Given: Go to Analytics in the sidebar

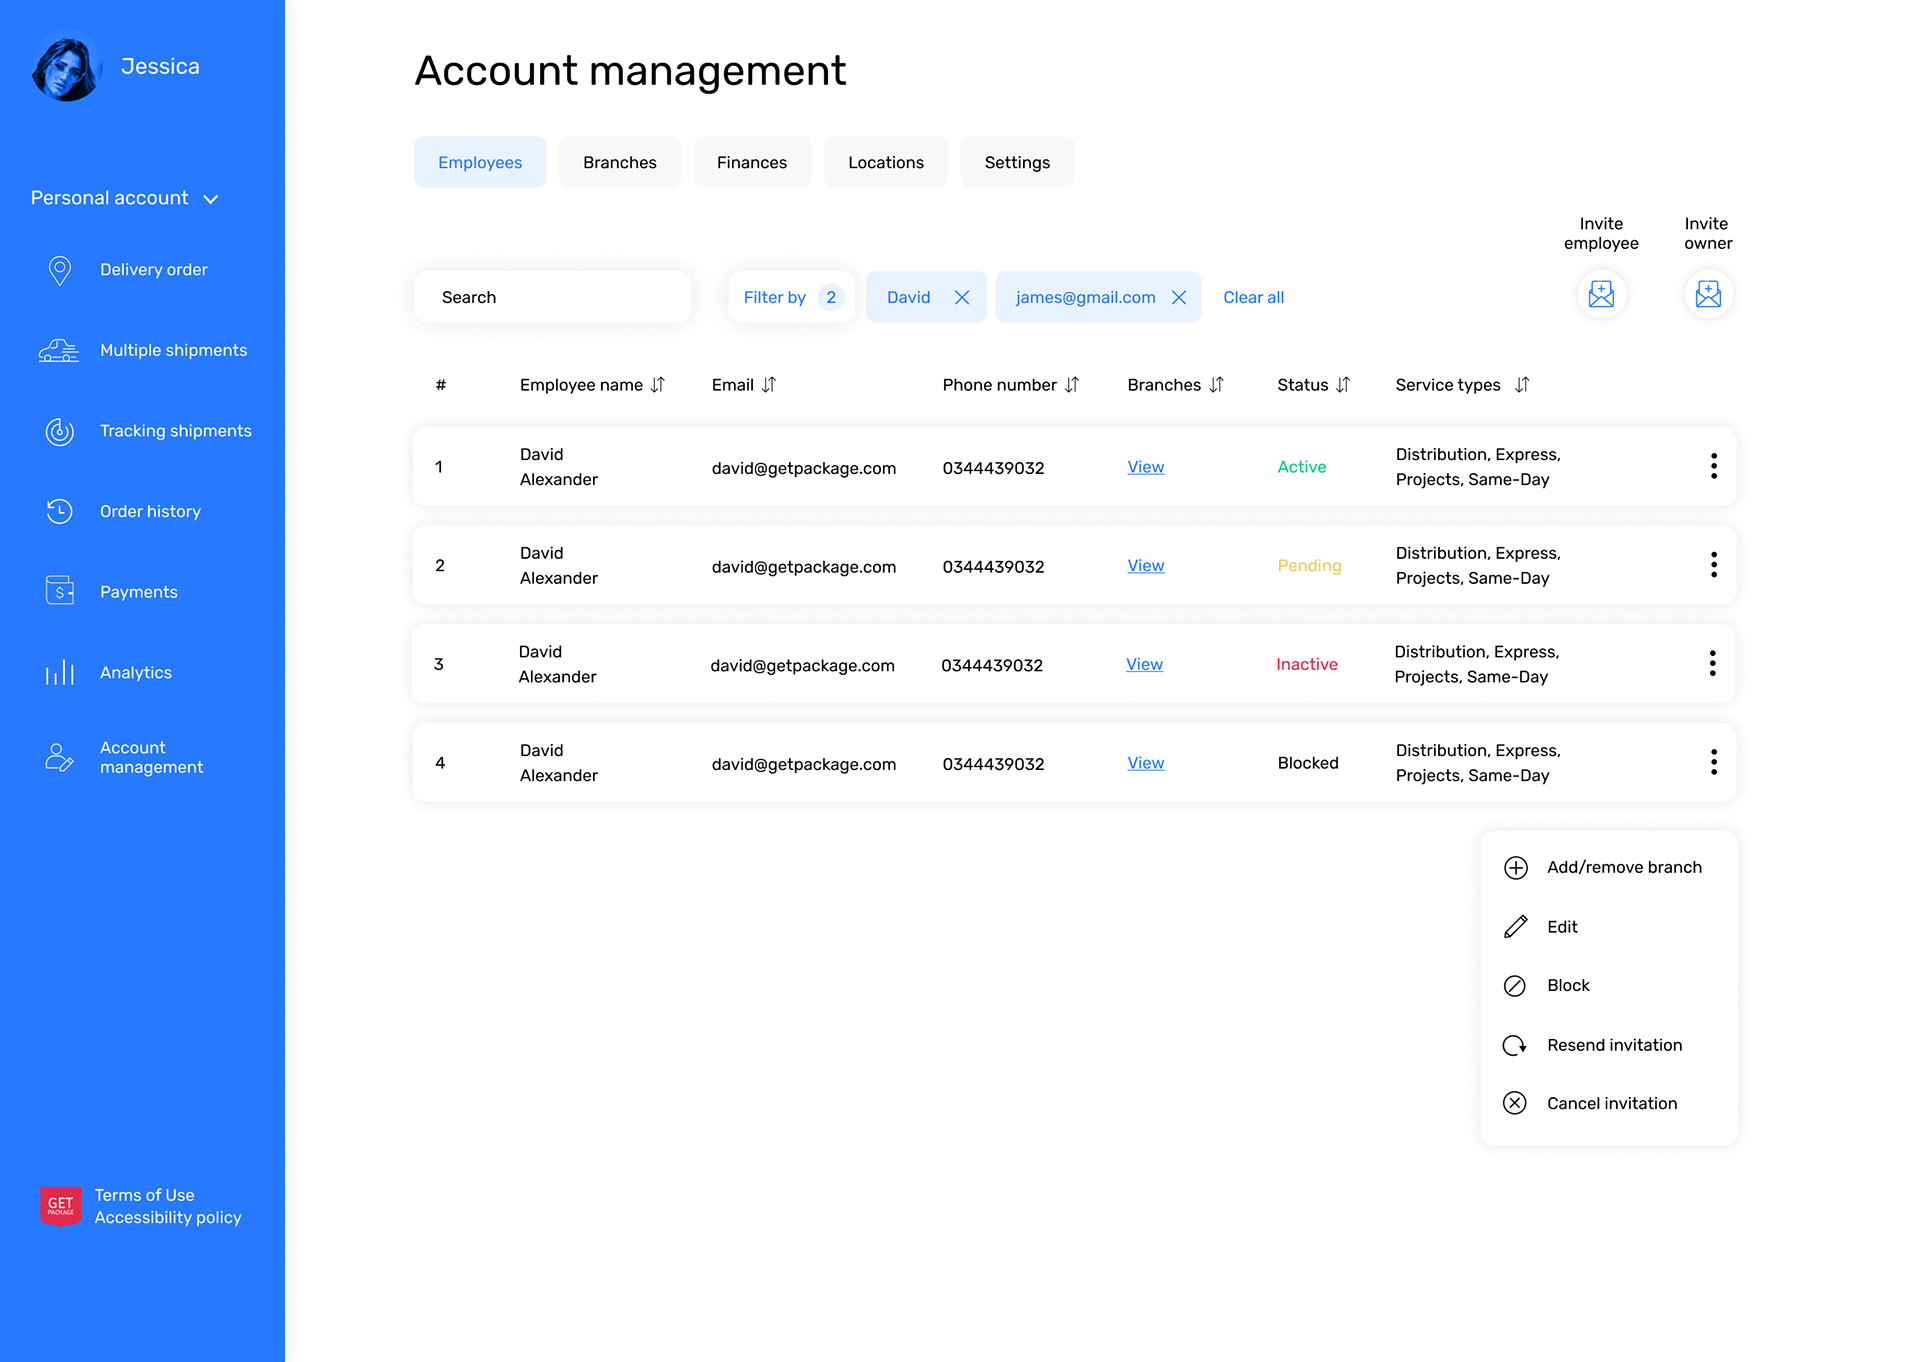Looking at the screenshot, I should tap(136, 673).
